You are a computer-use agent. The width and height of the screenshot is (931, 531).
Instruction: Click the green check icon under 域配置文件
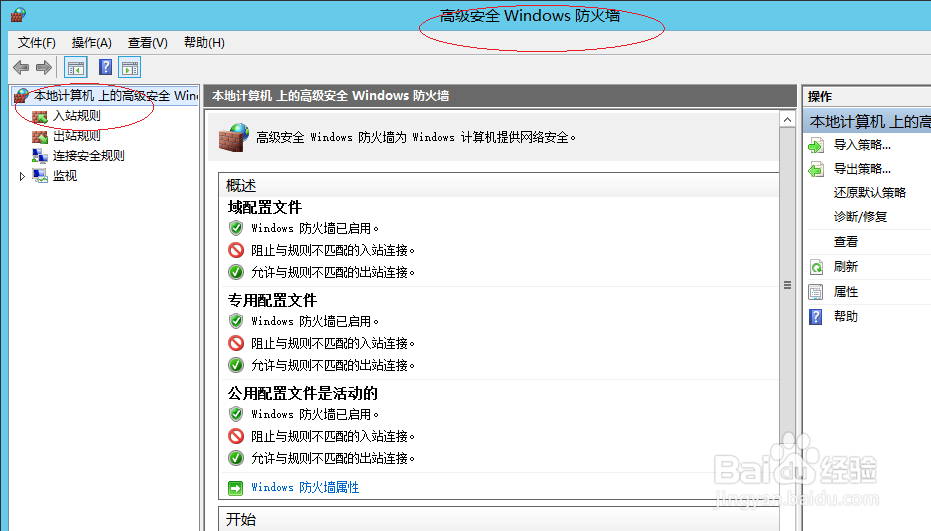click(236, 272)
